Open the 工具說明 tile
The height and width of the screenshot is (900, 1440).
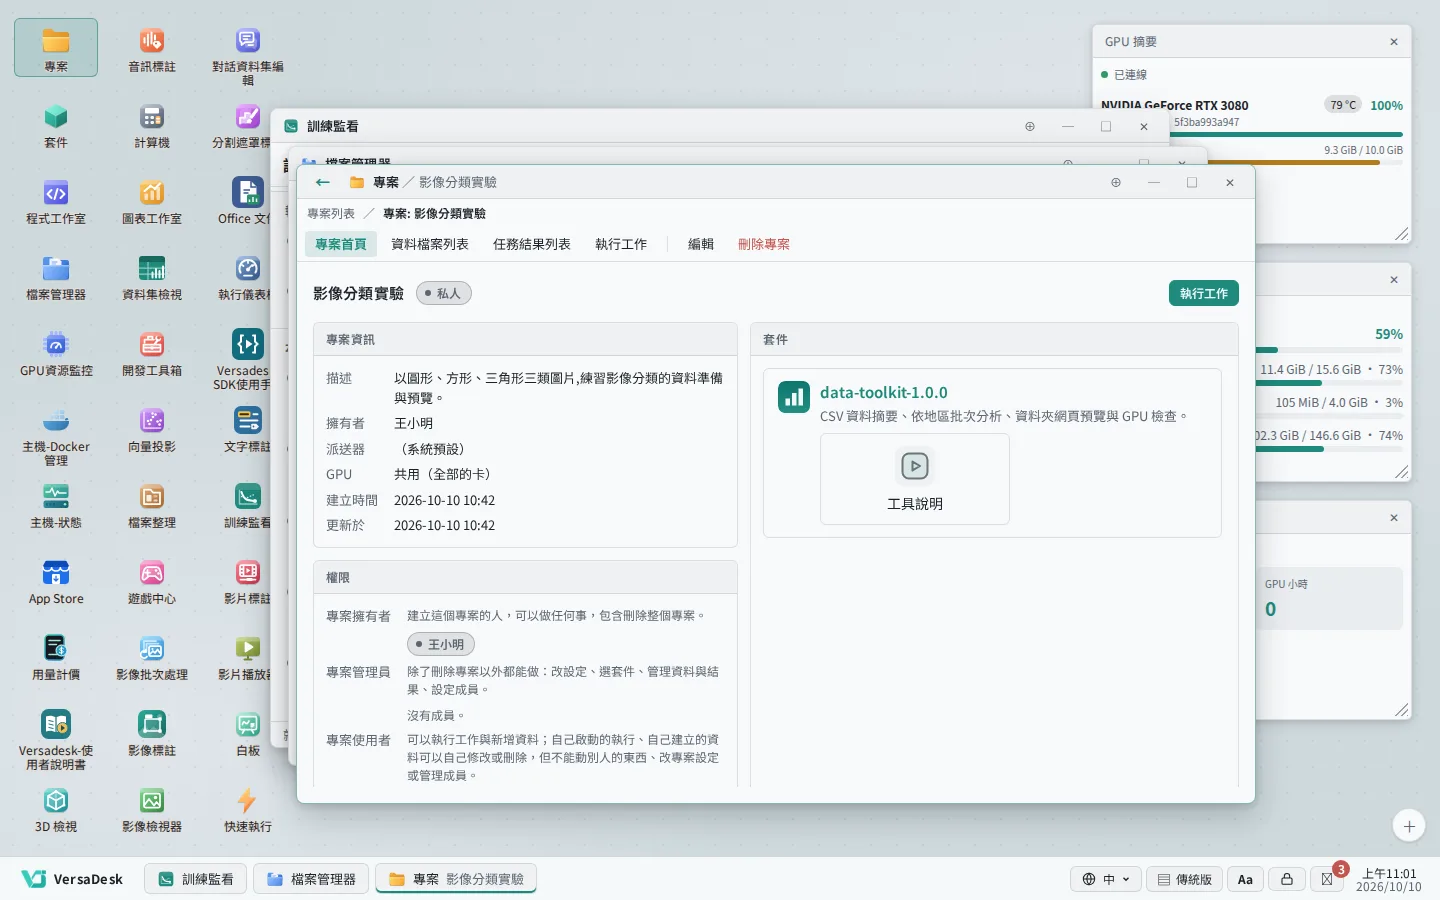tap(915, 479)
